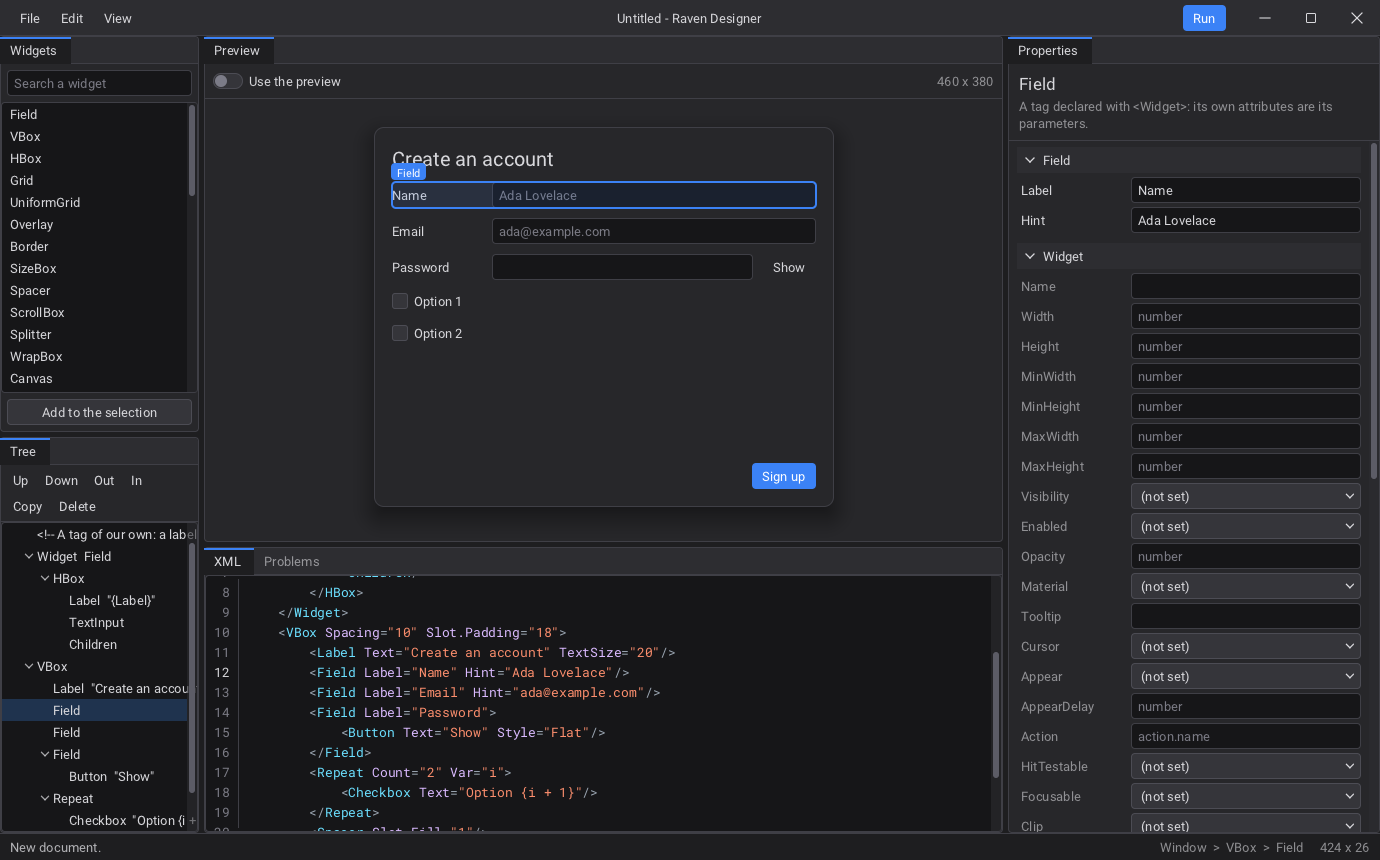
Task: Click the Copy tree action
Action: 28,506
